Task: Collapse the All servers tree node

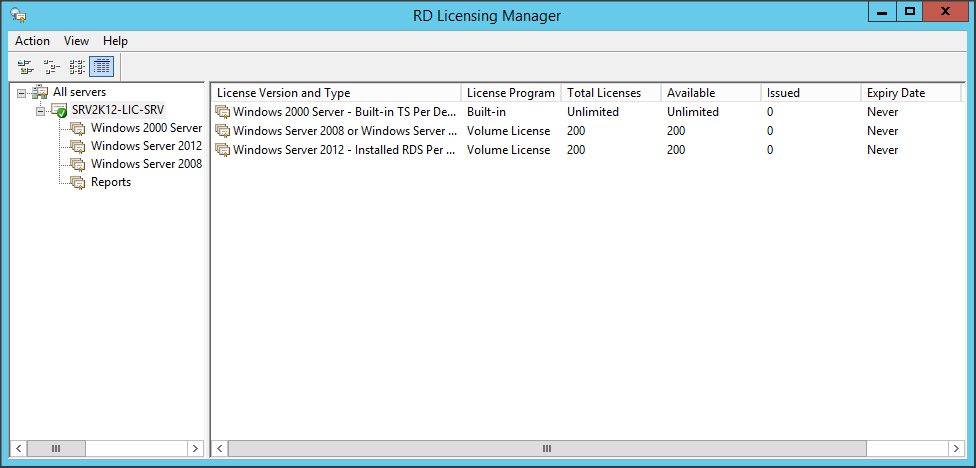Action: click(x=22, y=93)
